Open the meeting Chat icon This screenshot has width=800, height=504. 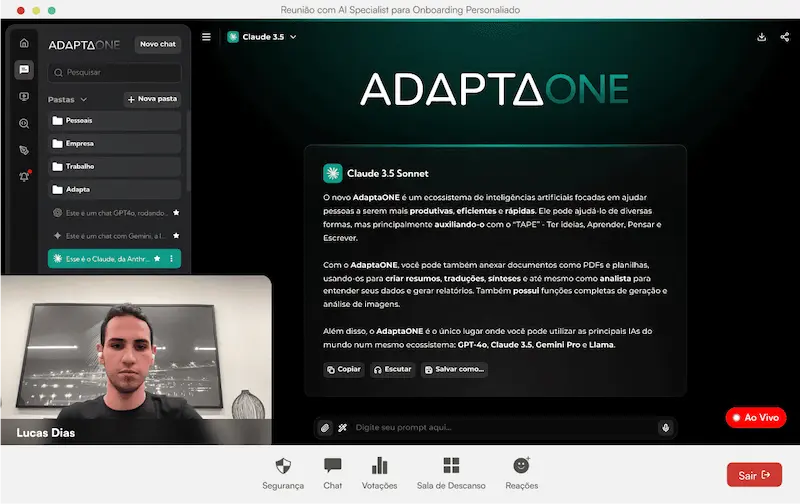333,465
